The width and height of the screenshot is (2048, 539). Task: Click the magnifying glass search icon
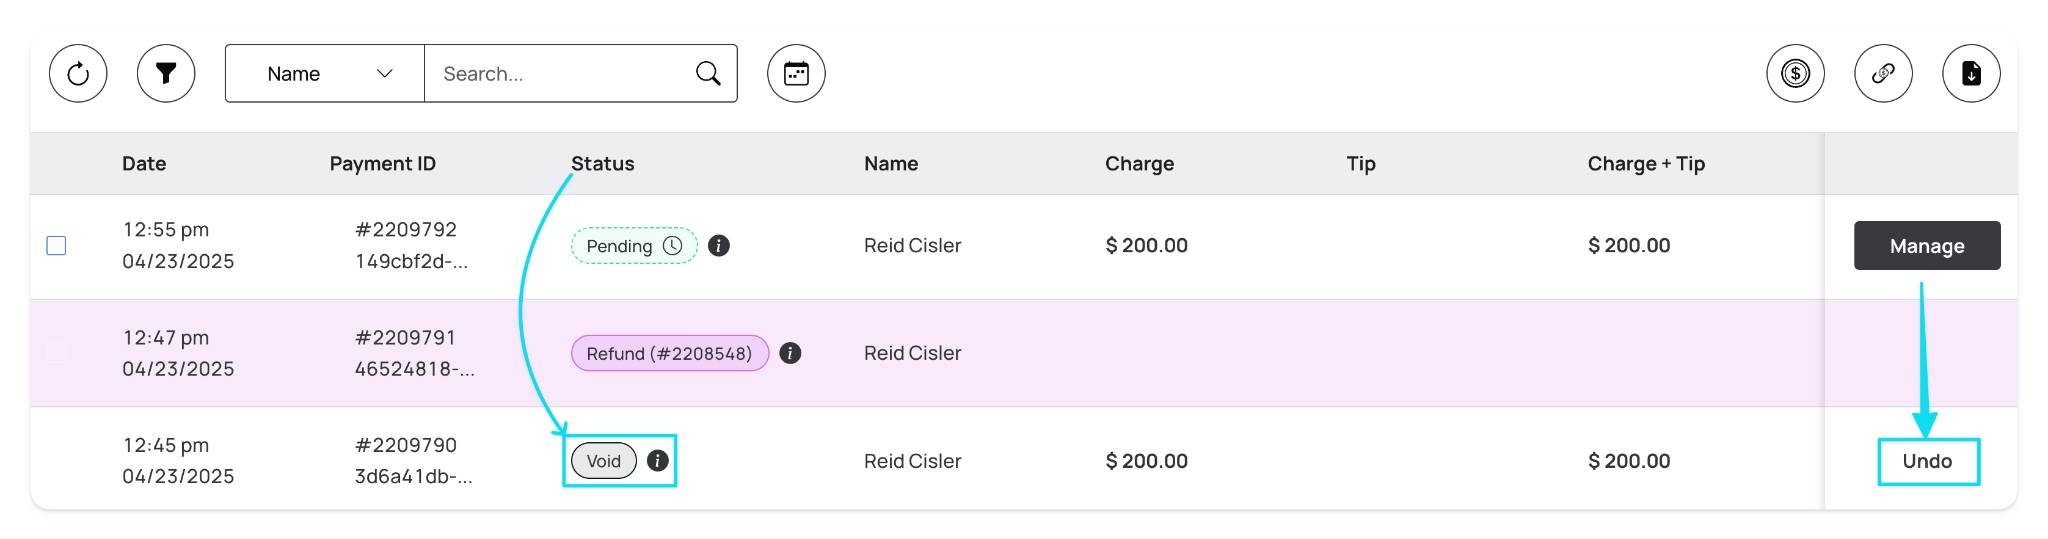pos(708,73)
